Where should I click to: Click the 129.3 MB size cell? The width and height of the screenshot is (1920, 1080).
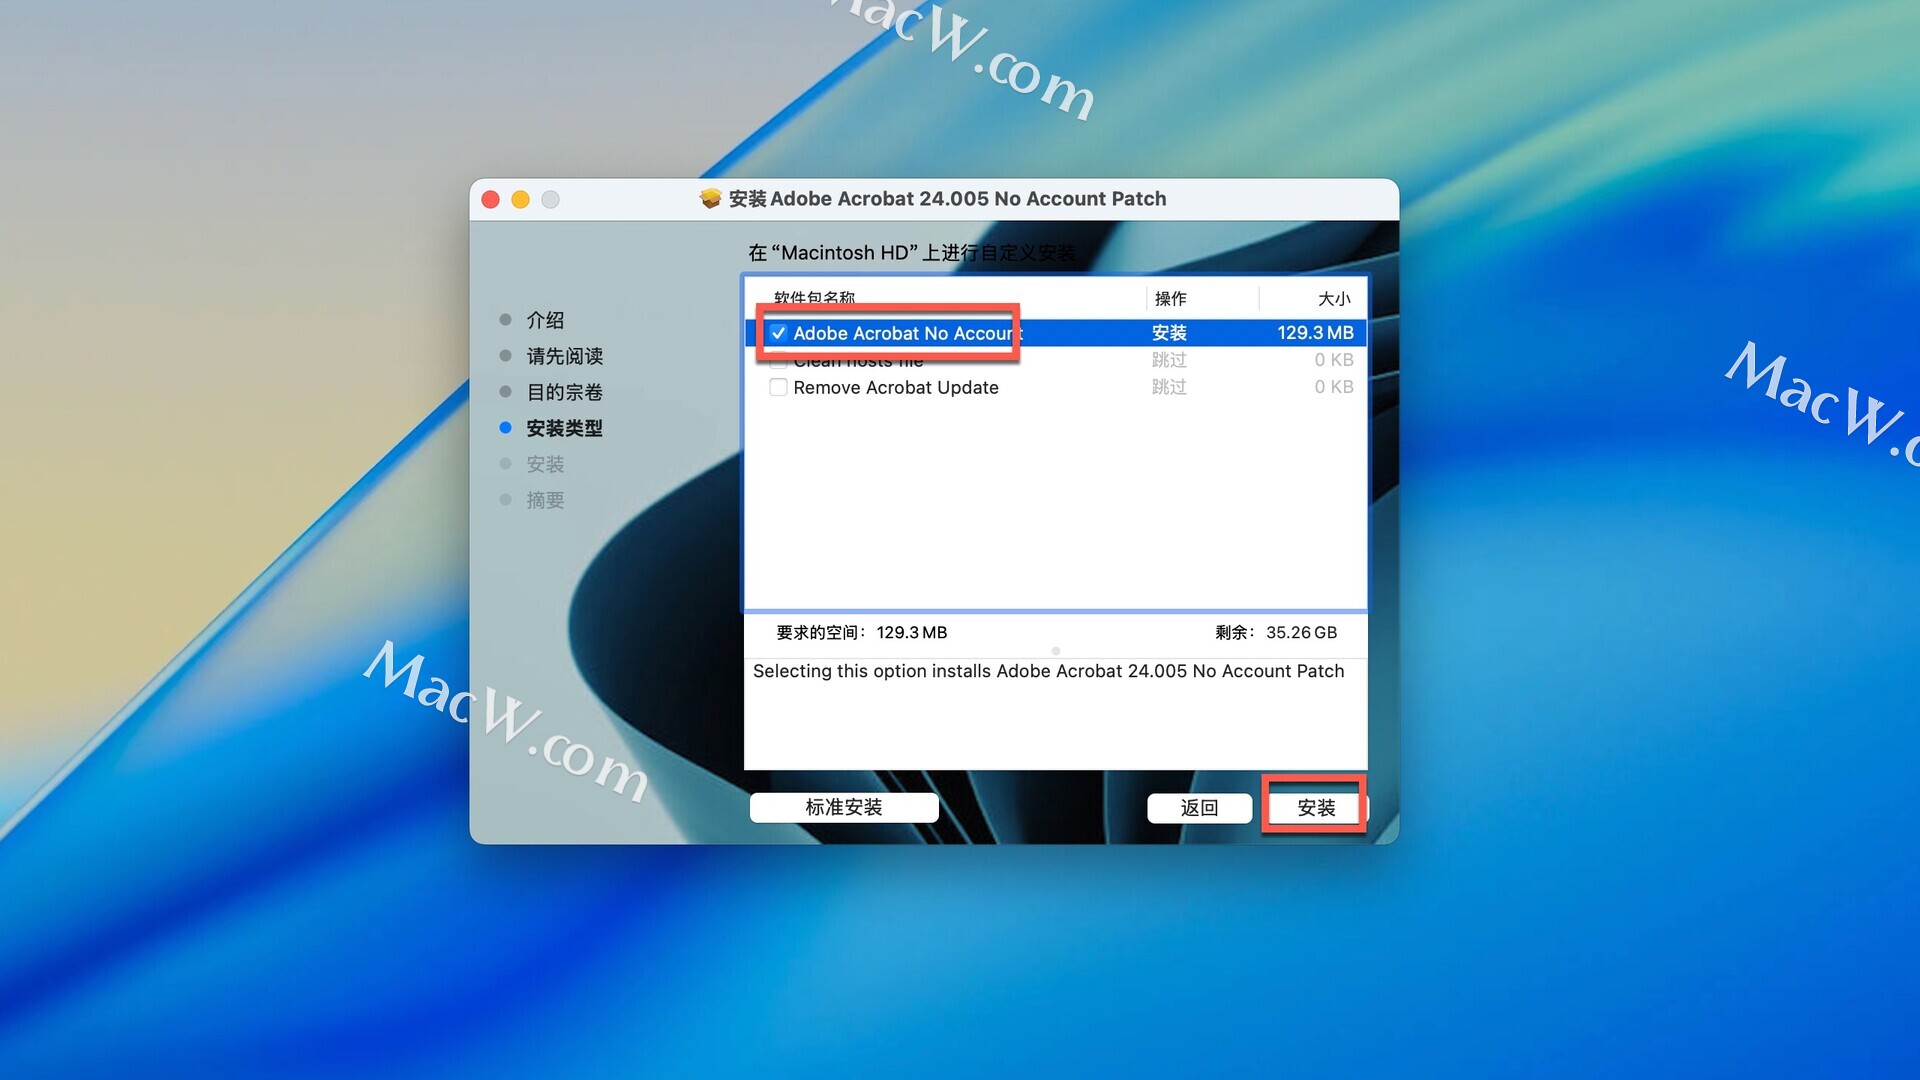point(1315,333)
